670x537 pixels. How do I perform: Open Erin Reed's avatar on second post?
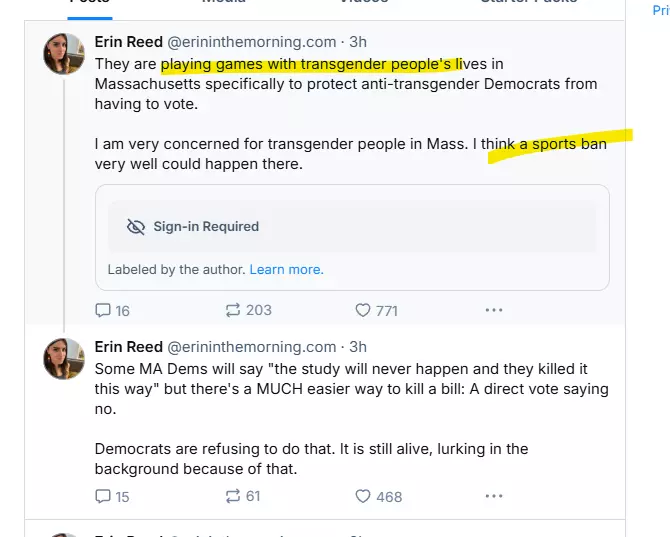64,358
